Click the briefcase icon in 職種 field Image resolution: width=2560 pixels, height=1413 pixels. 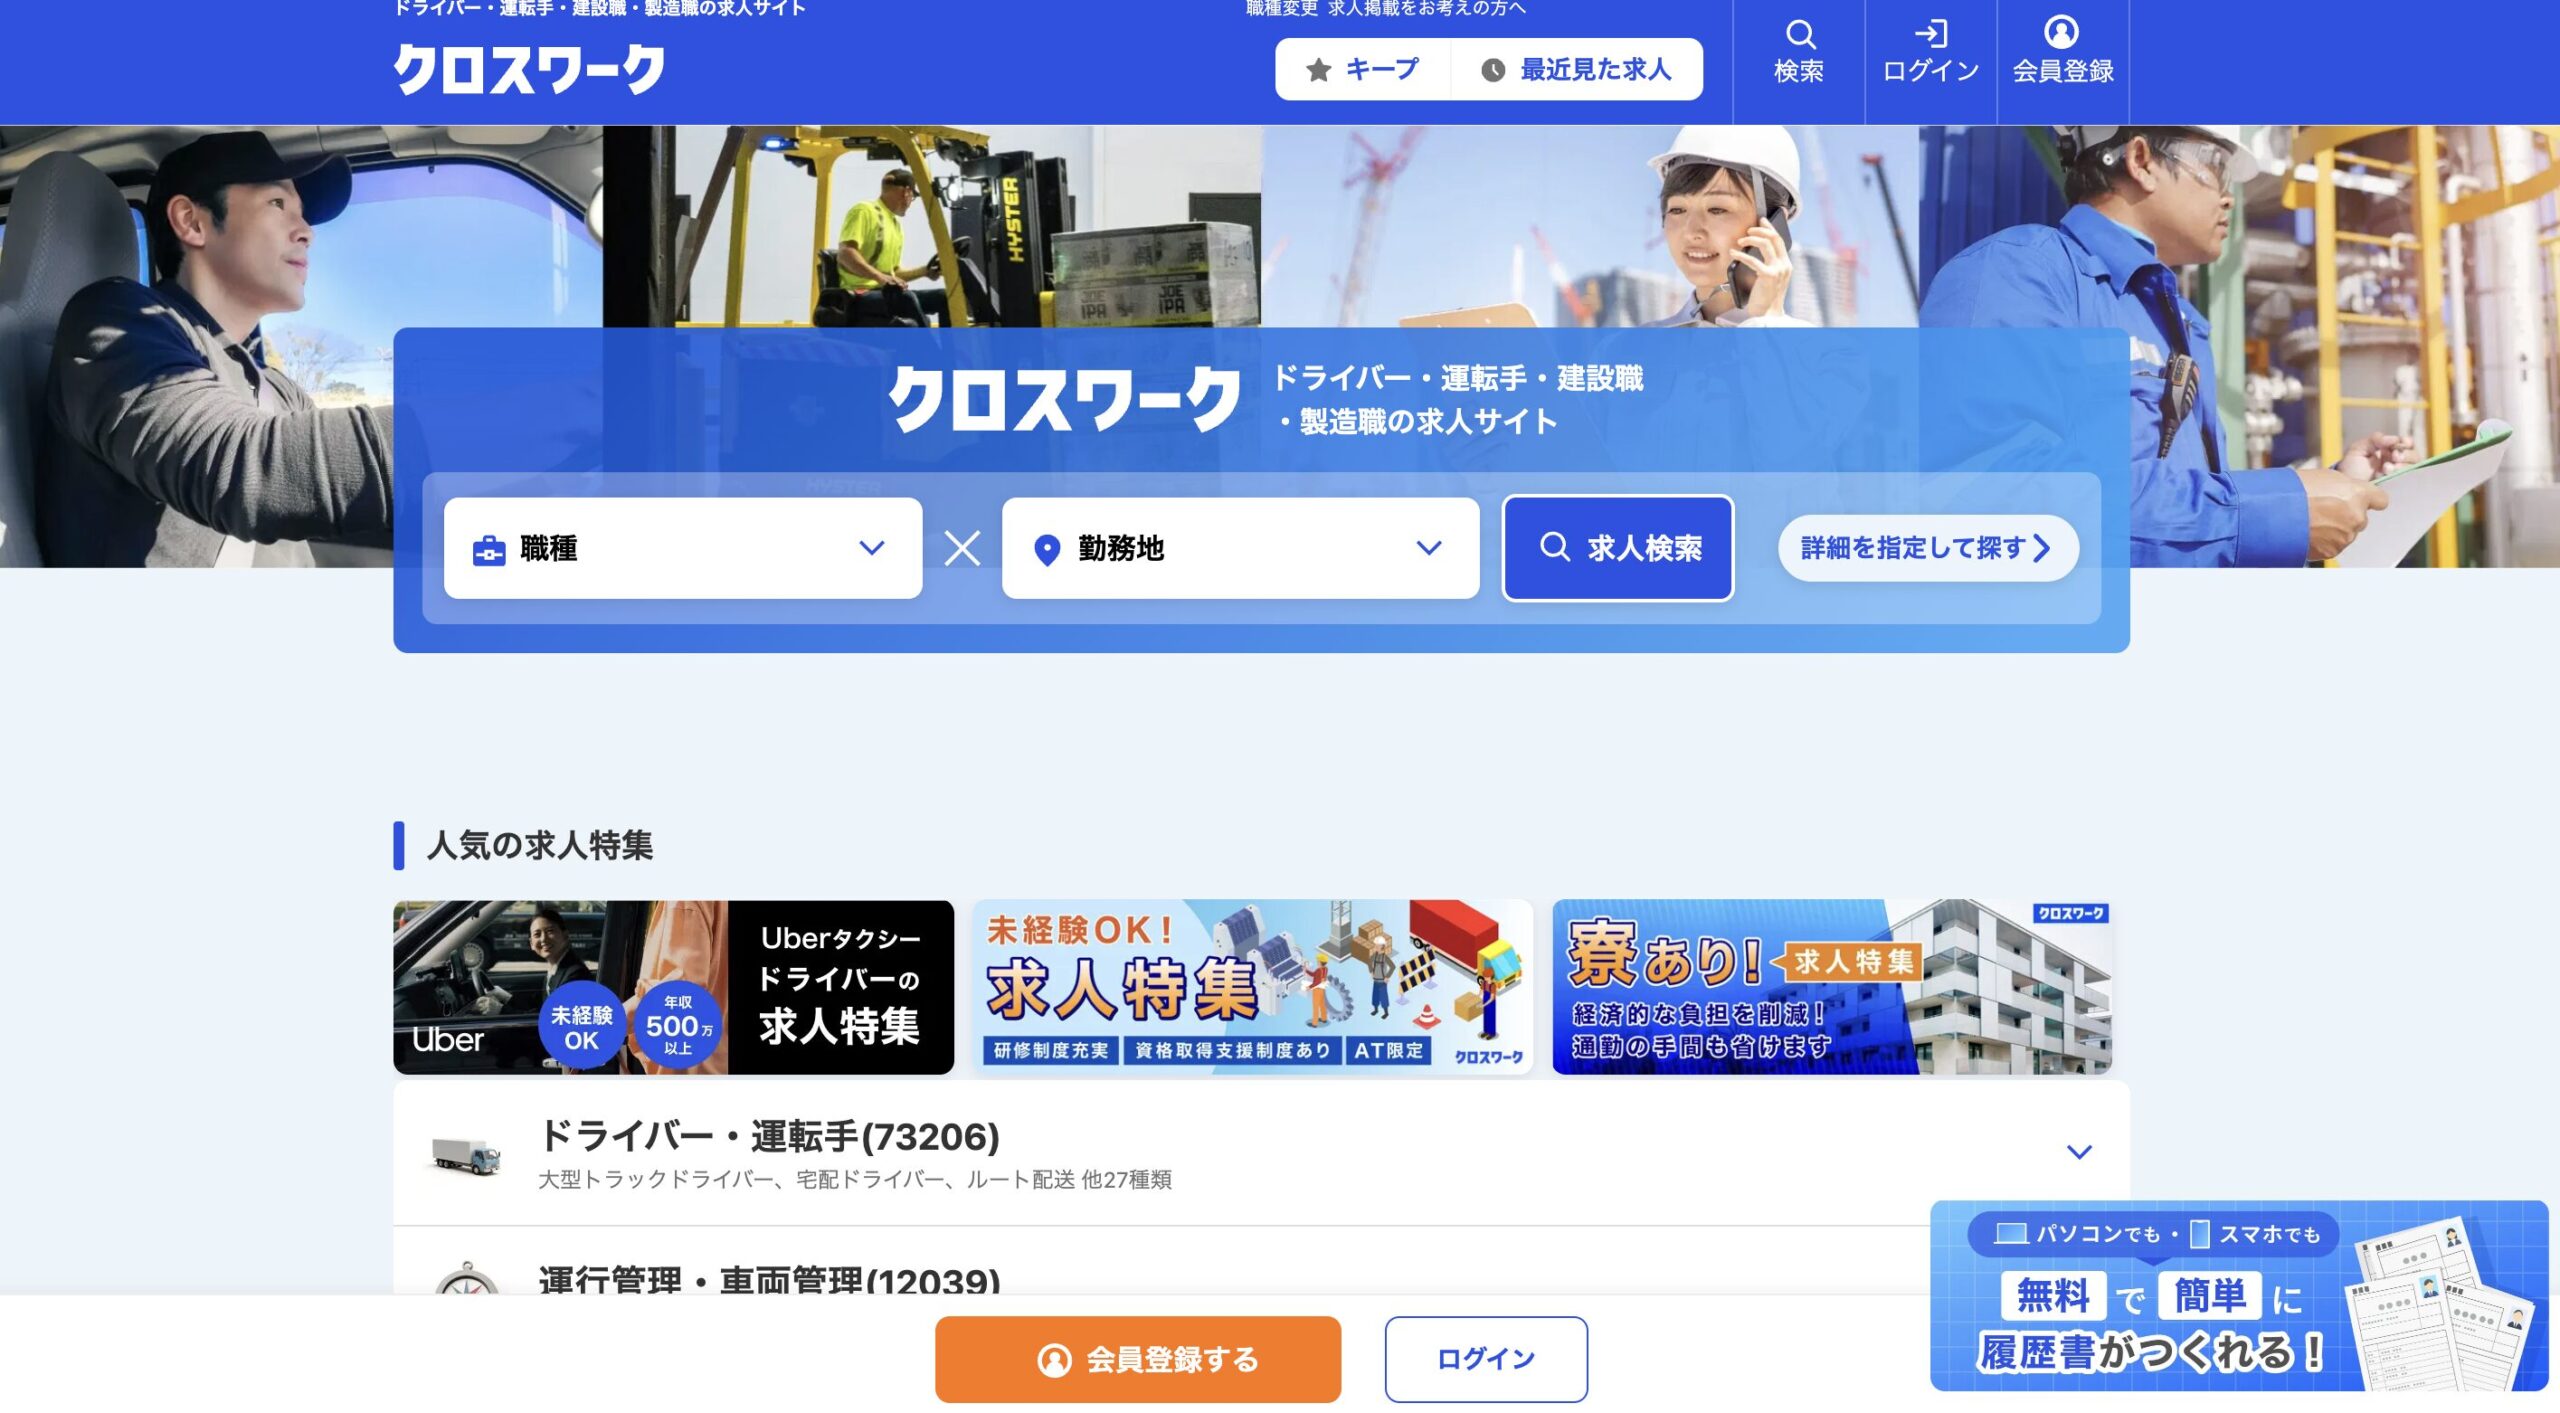[x=489, y=549]
